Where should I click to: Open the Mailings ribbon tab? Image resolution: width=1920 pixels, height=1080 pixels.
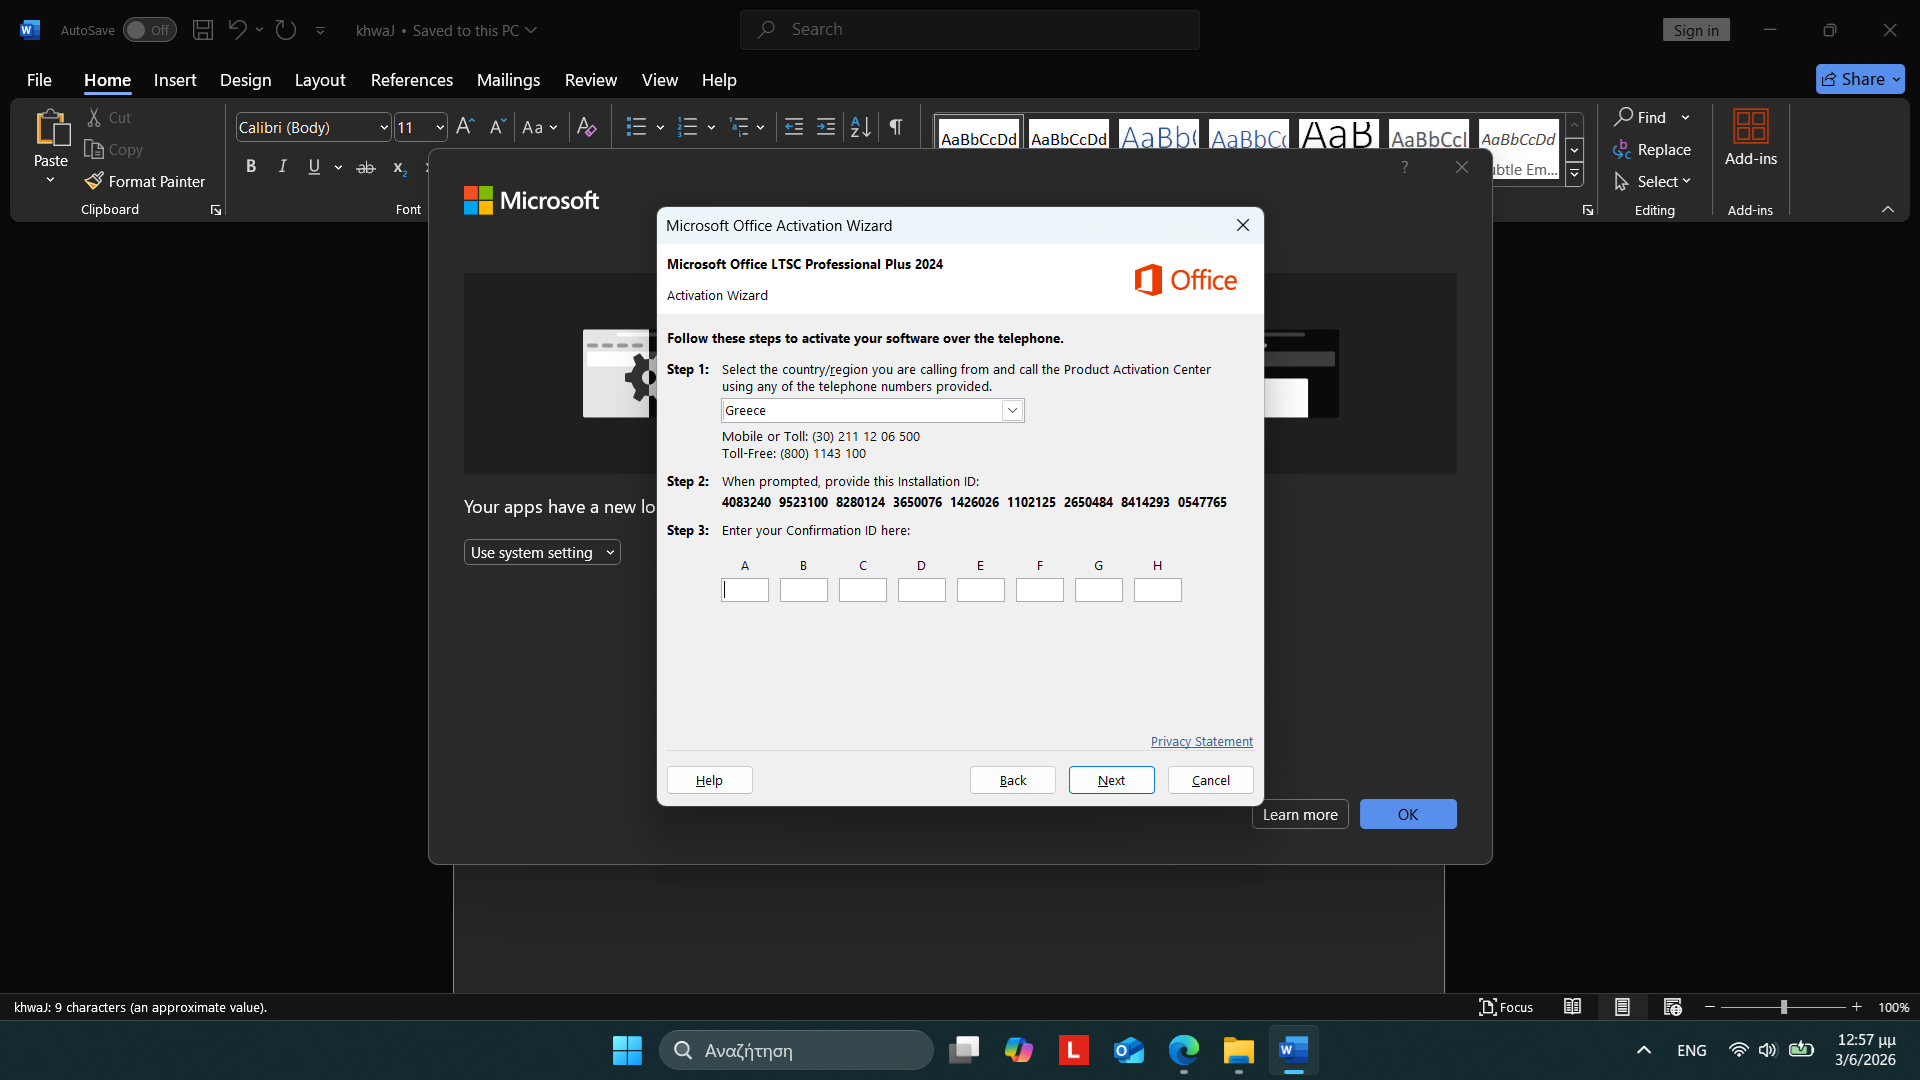pyautogui.click(x=508, y=80)
